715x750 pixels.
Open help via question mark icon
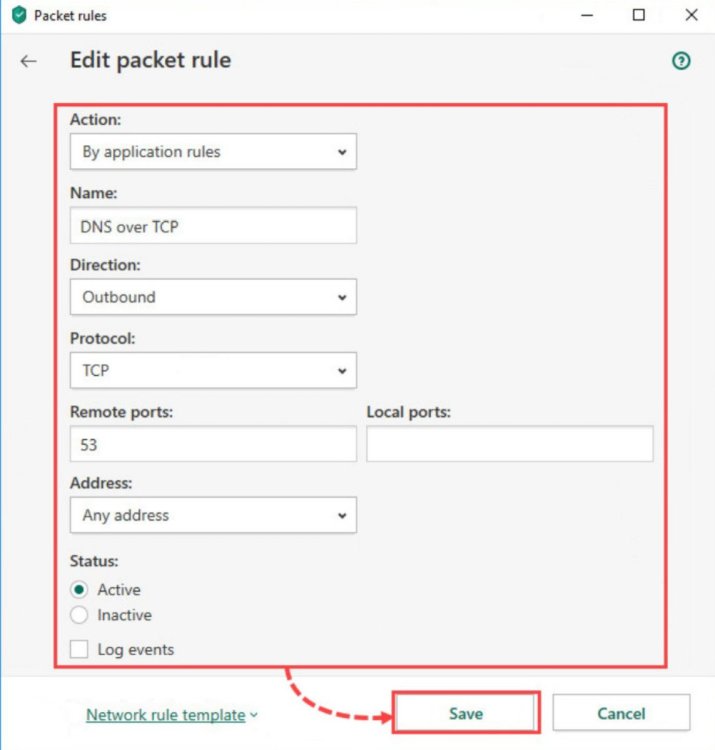(x=681, y=61)
